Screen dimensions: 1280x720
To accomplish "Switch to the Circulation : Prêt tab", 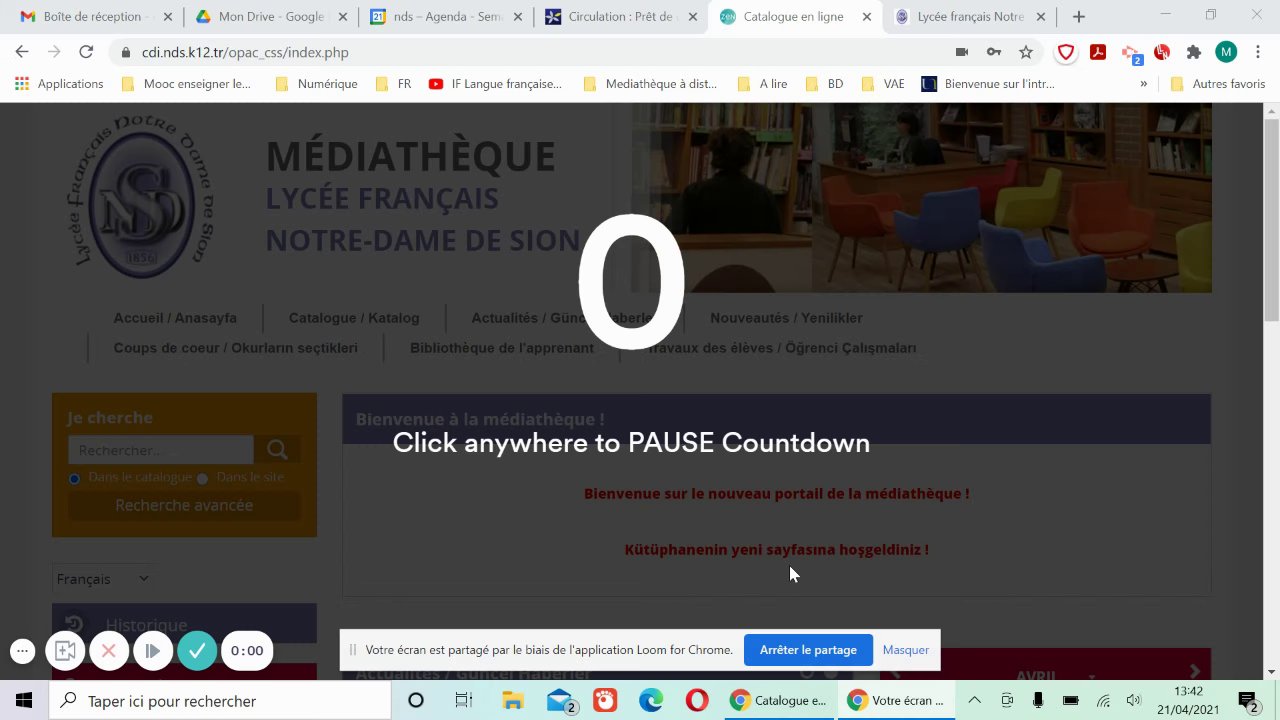I will click(x=621, y=17).
